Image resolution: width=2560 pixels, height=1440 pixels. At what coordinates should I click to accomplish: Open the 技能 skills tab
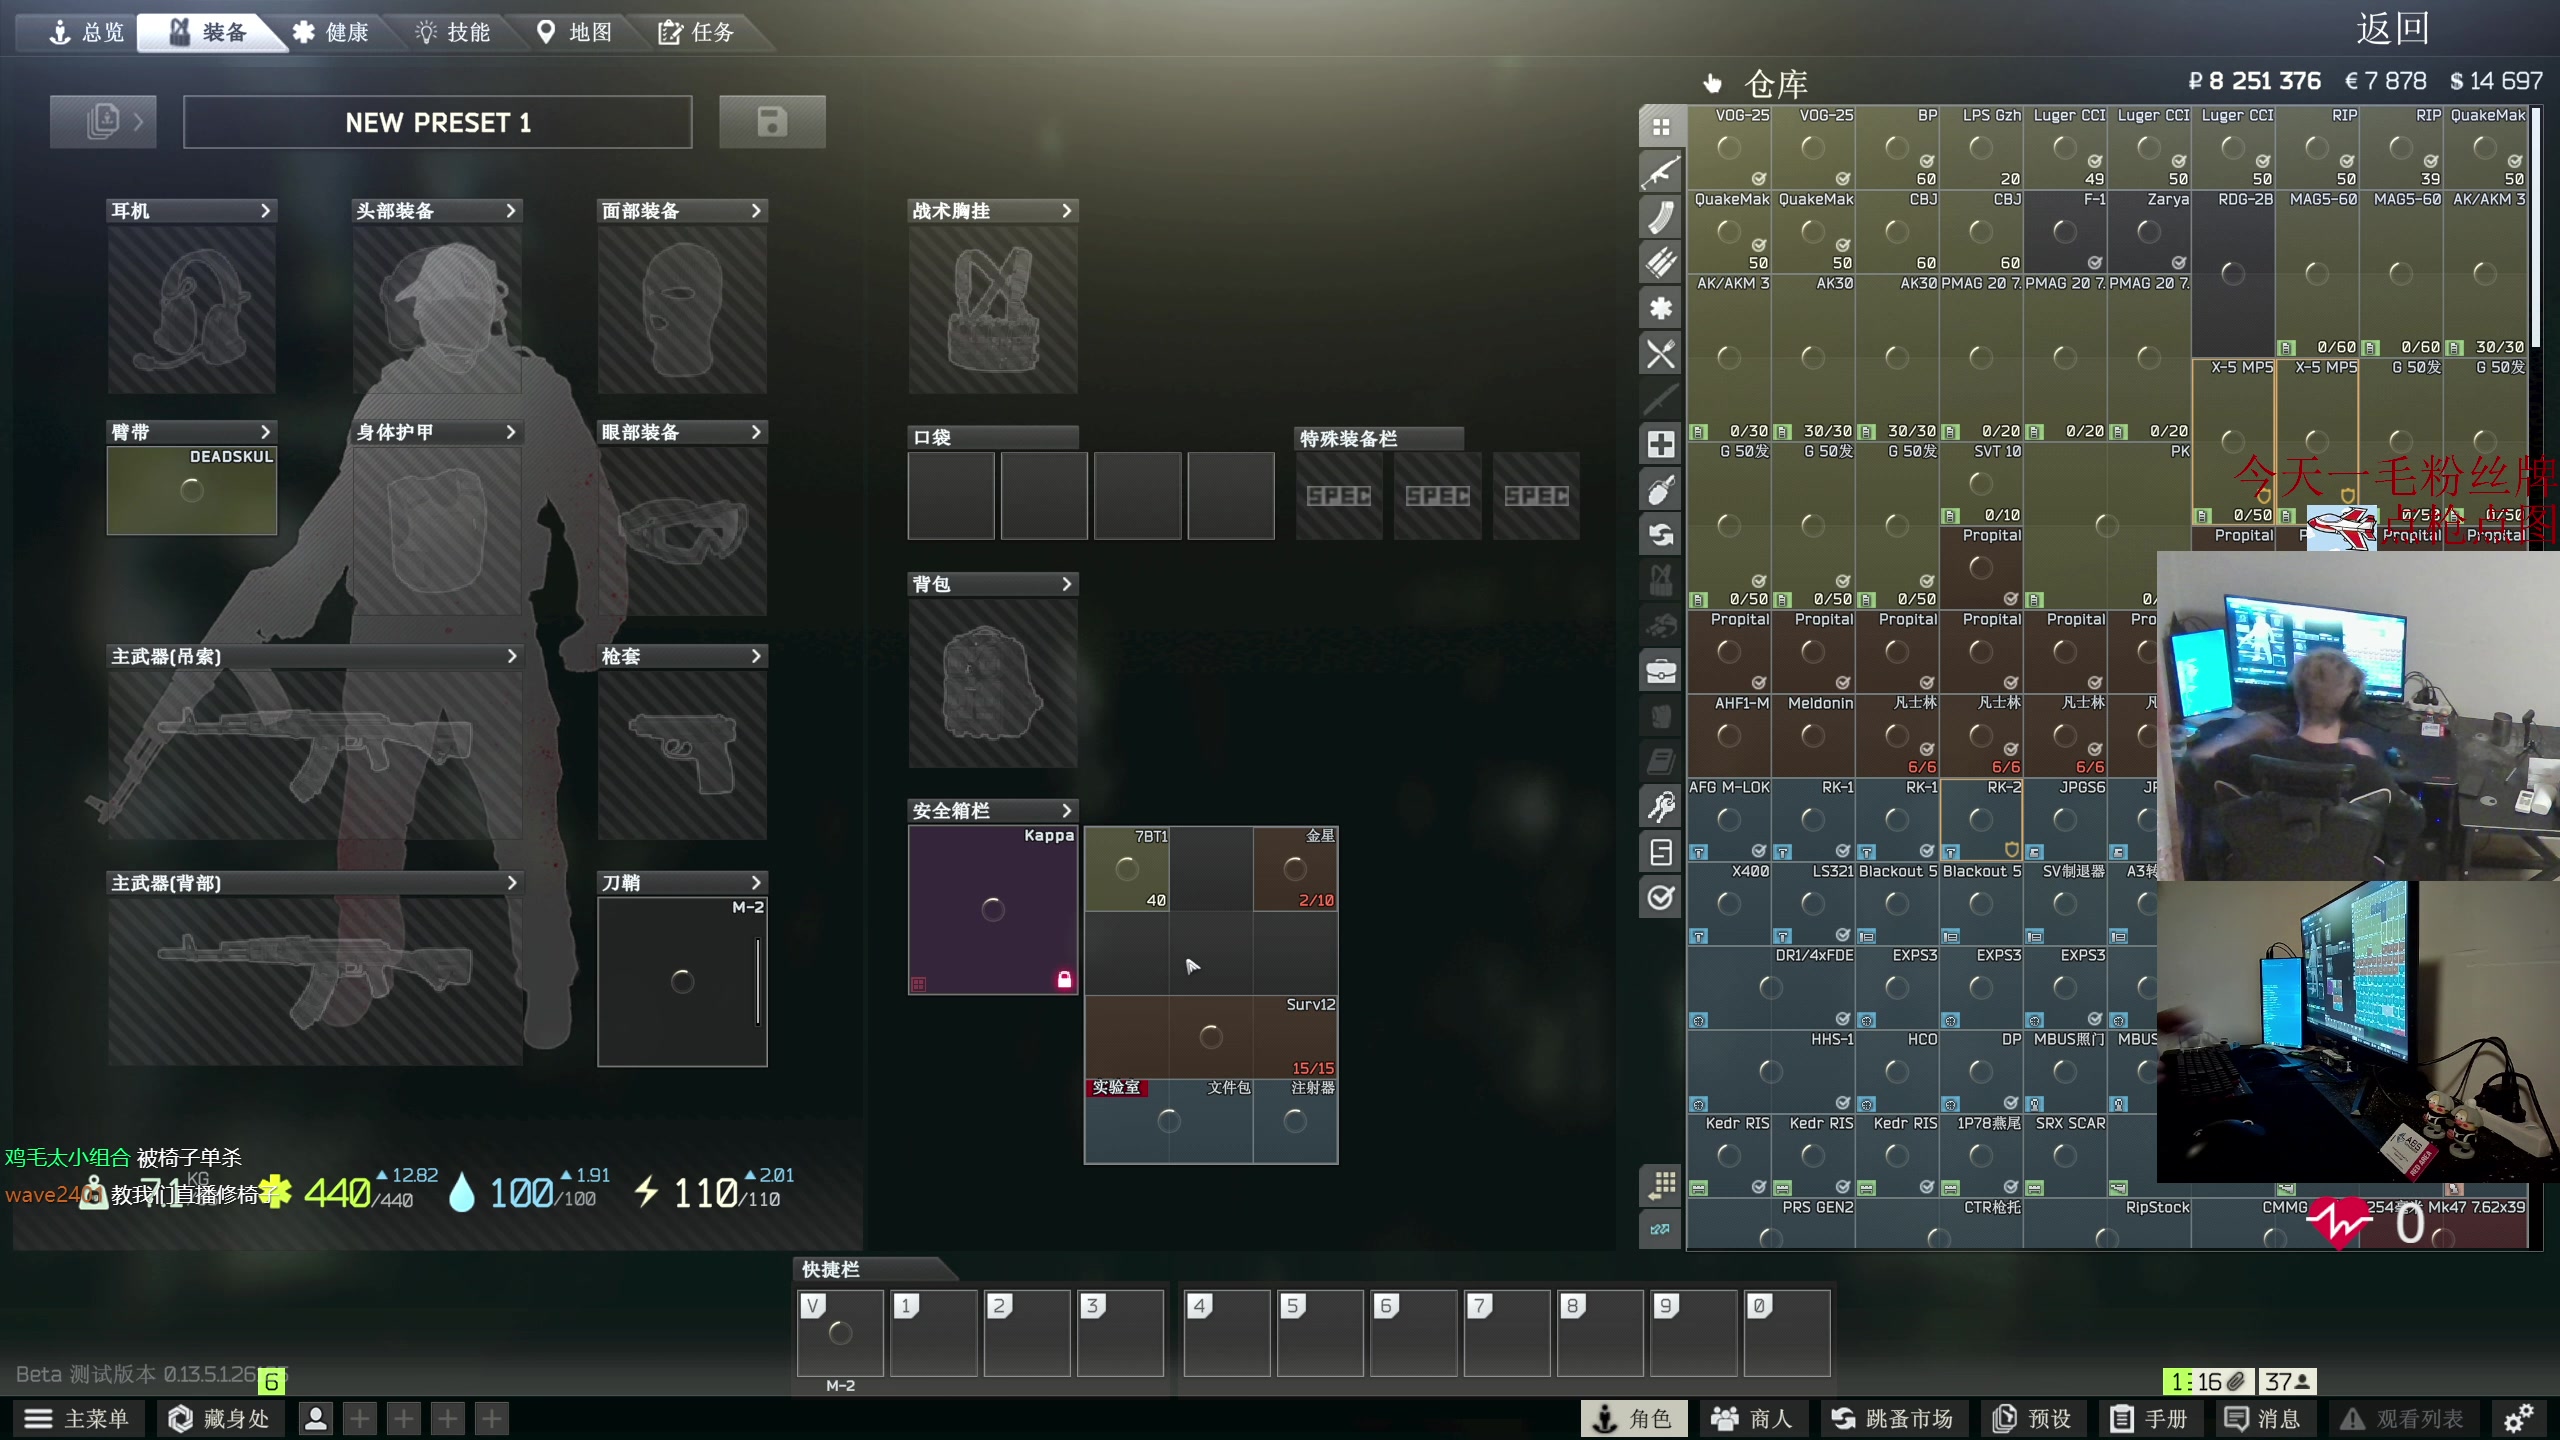pos(454,33)
